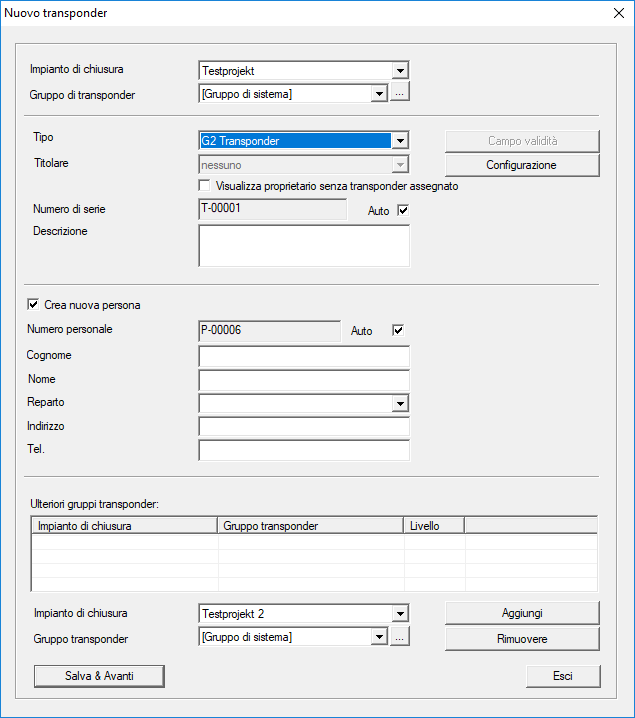The image size is (635, 718).
Task: Click Salva & Avanti to save
Action: [x=99, y=676]
